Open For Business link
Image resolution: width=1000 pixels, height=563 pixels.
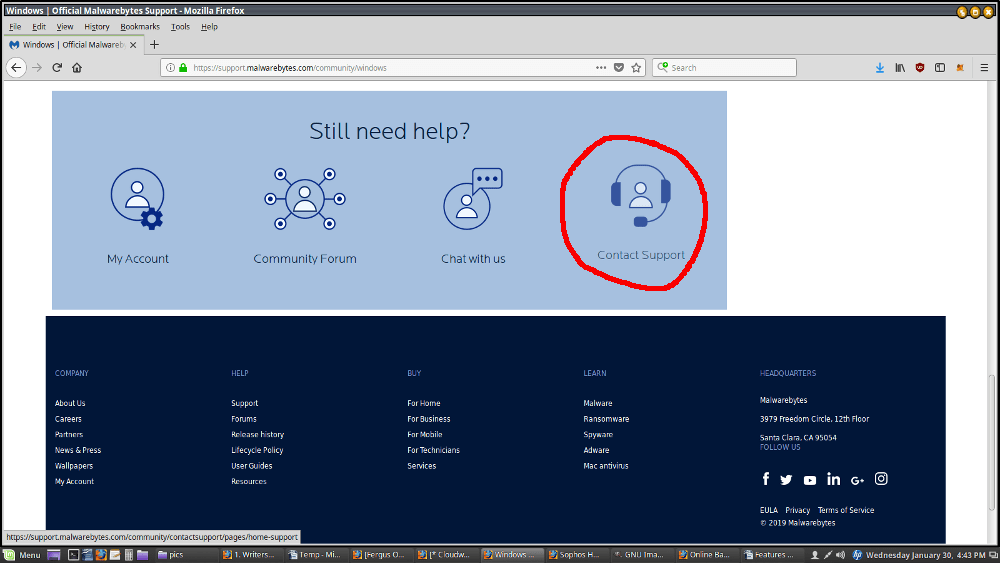429,419
